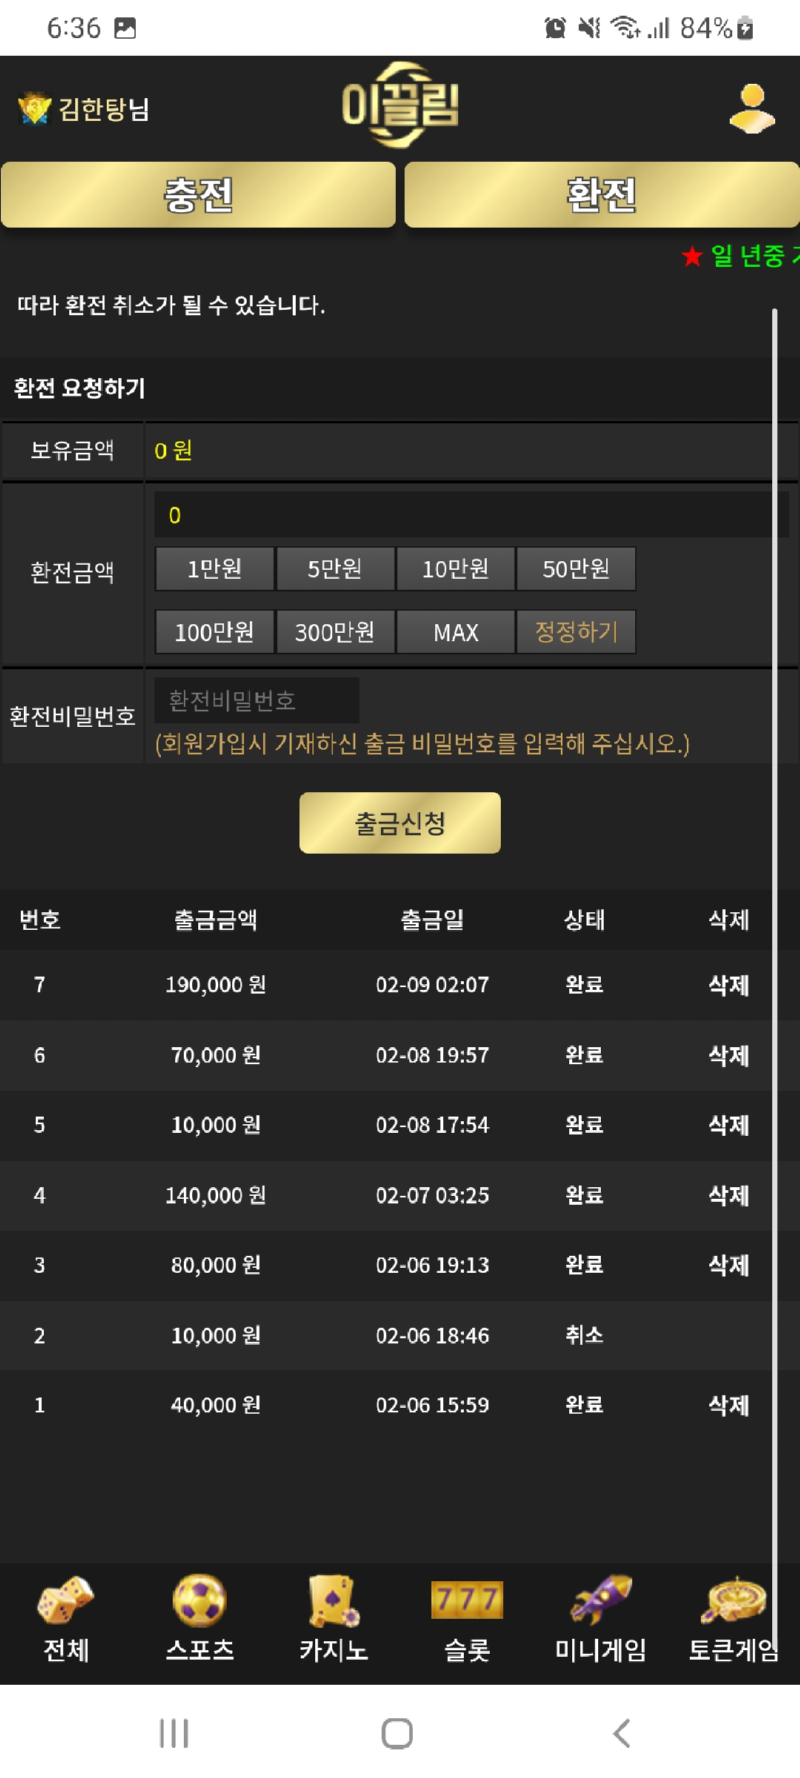Screen dimensions: 800x1778
Task: Open the 카지노 cards icon
Action: pos(334,1600)
